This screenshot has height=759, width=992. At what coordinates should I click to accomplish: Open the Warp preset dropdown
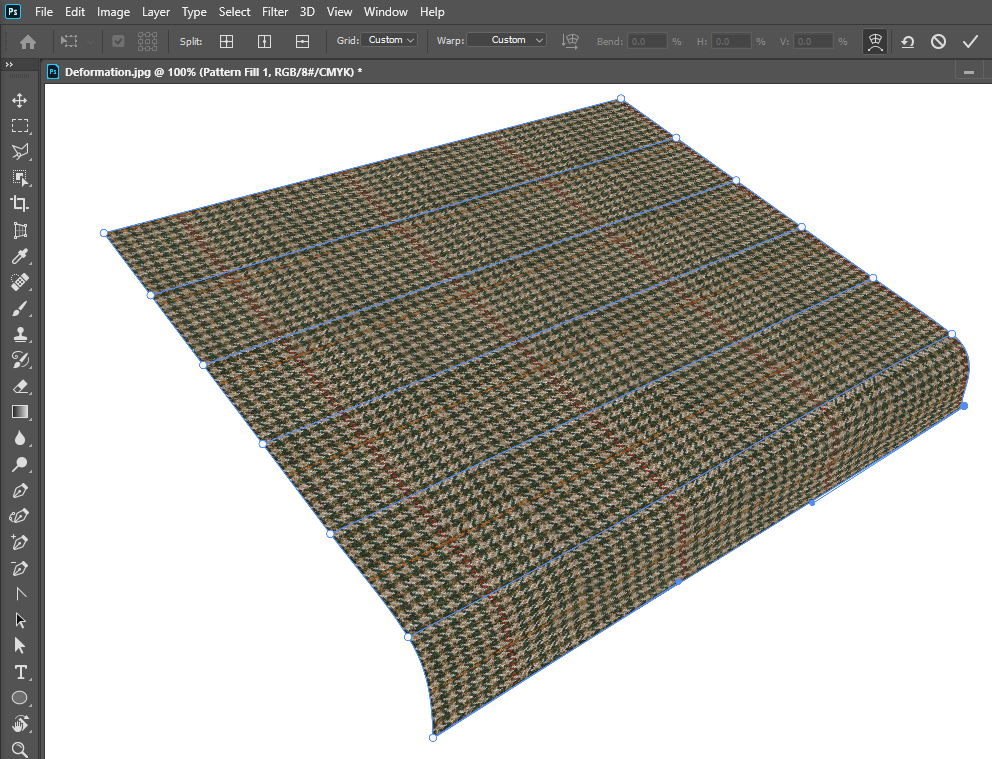[x=506, y=40]
